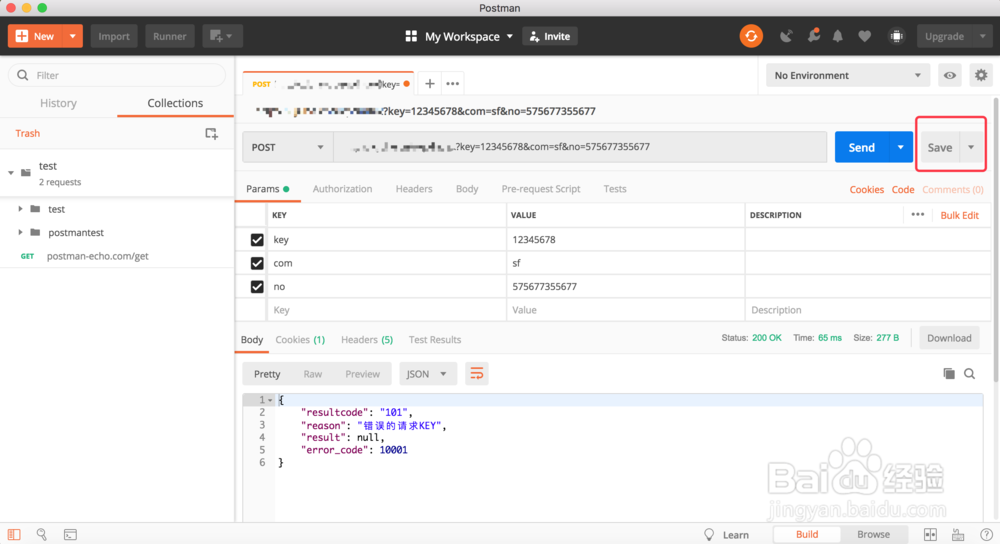This screenshot has height=544, width=1000.
Task: Download the response with Download button
Action: click(949, 338)
